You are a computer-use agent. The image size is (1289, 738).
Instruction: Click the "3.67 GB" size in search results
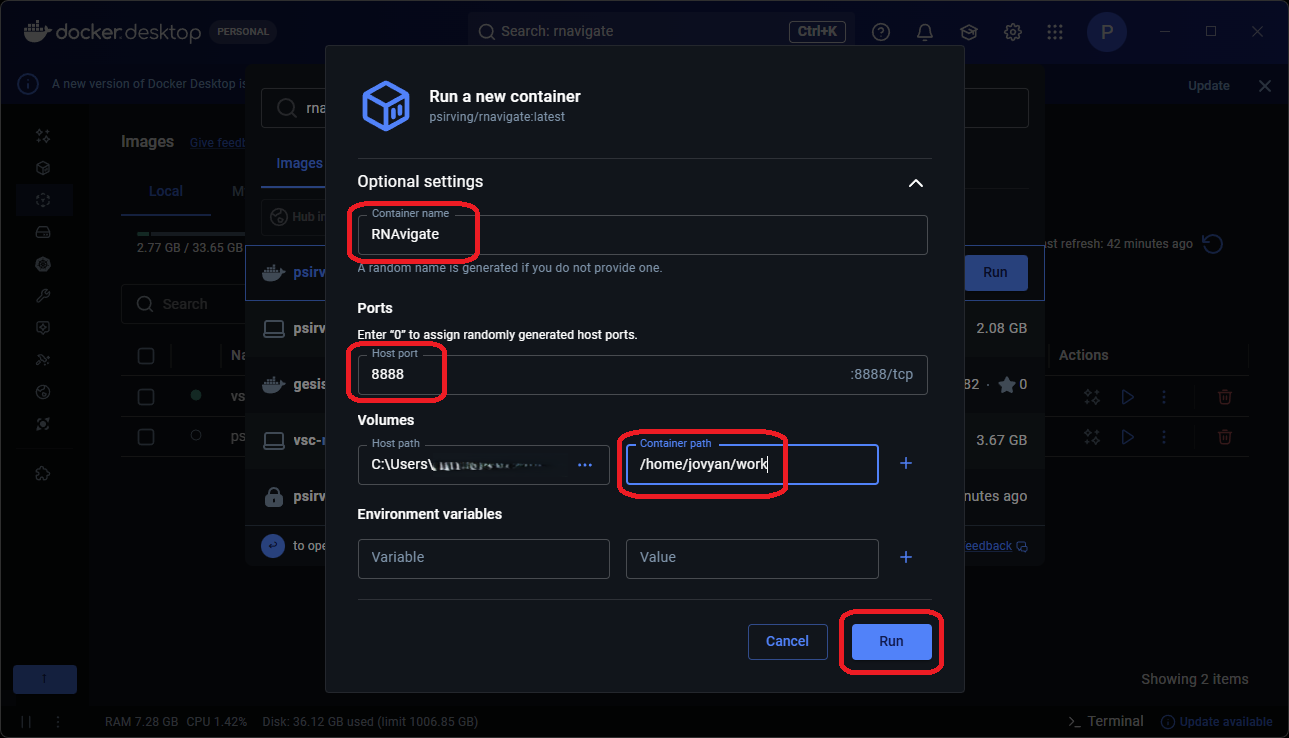(x=1002, y=440)
